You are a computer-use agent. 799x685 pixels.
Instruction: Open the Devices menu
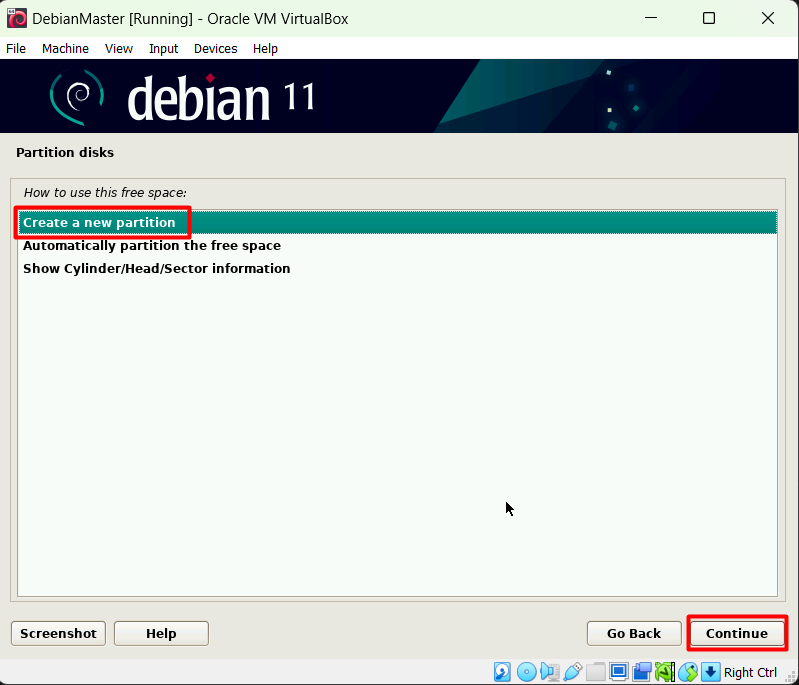pyautogui.click(x=216, y=48)
